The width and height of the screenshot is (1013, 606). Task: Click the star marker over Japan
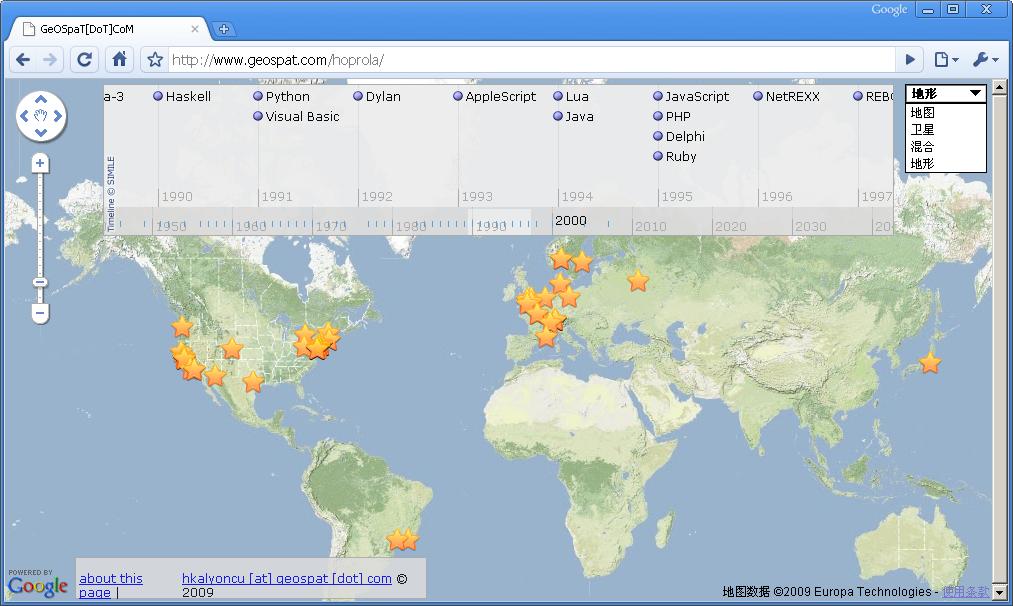pos(930,363)
